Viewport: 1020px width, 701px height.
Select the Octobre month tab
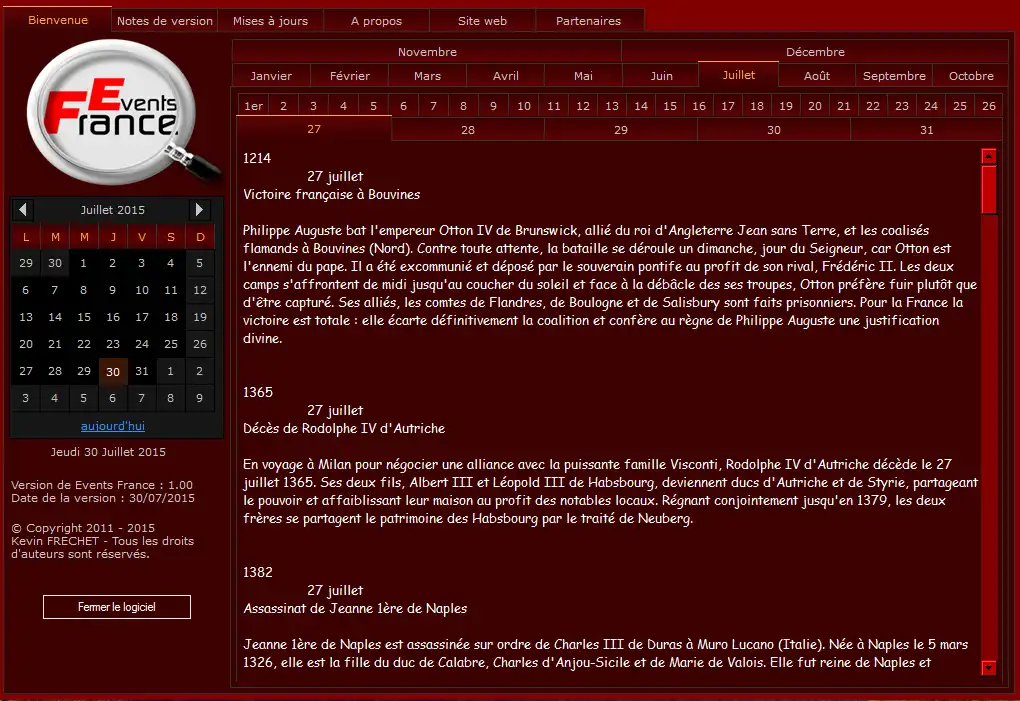971,75
